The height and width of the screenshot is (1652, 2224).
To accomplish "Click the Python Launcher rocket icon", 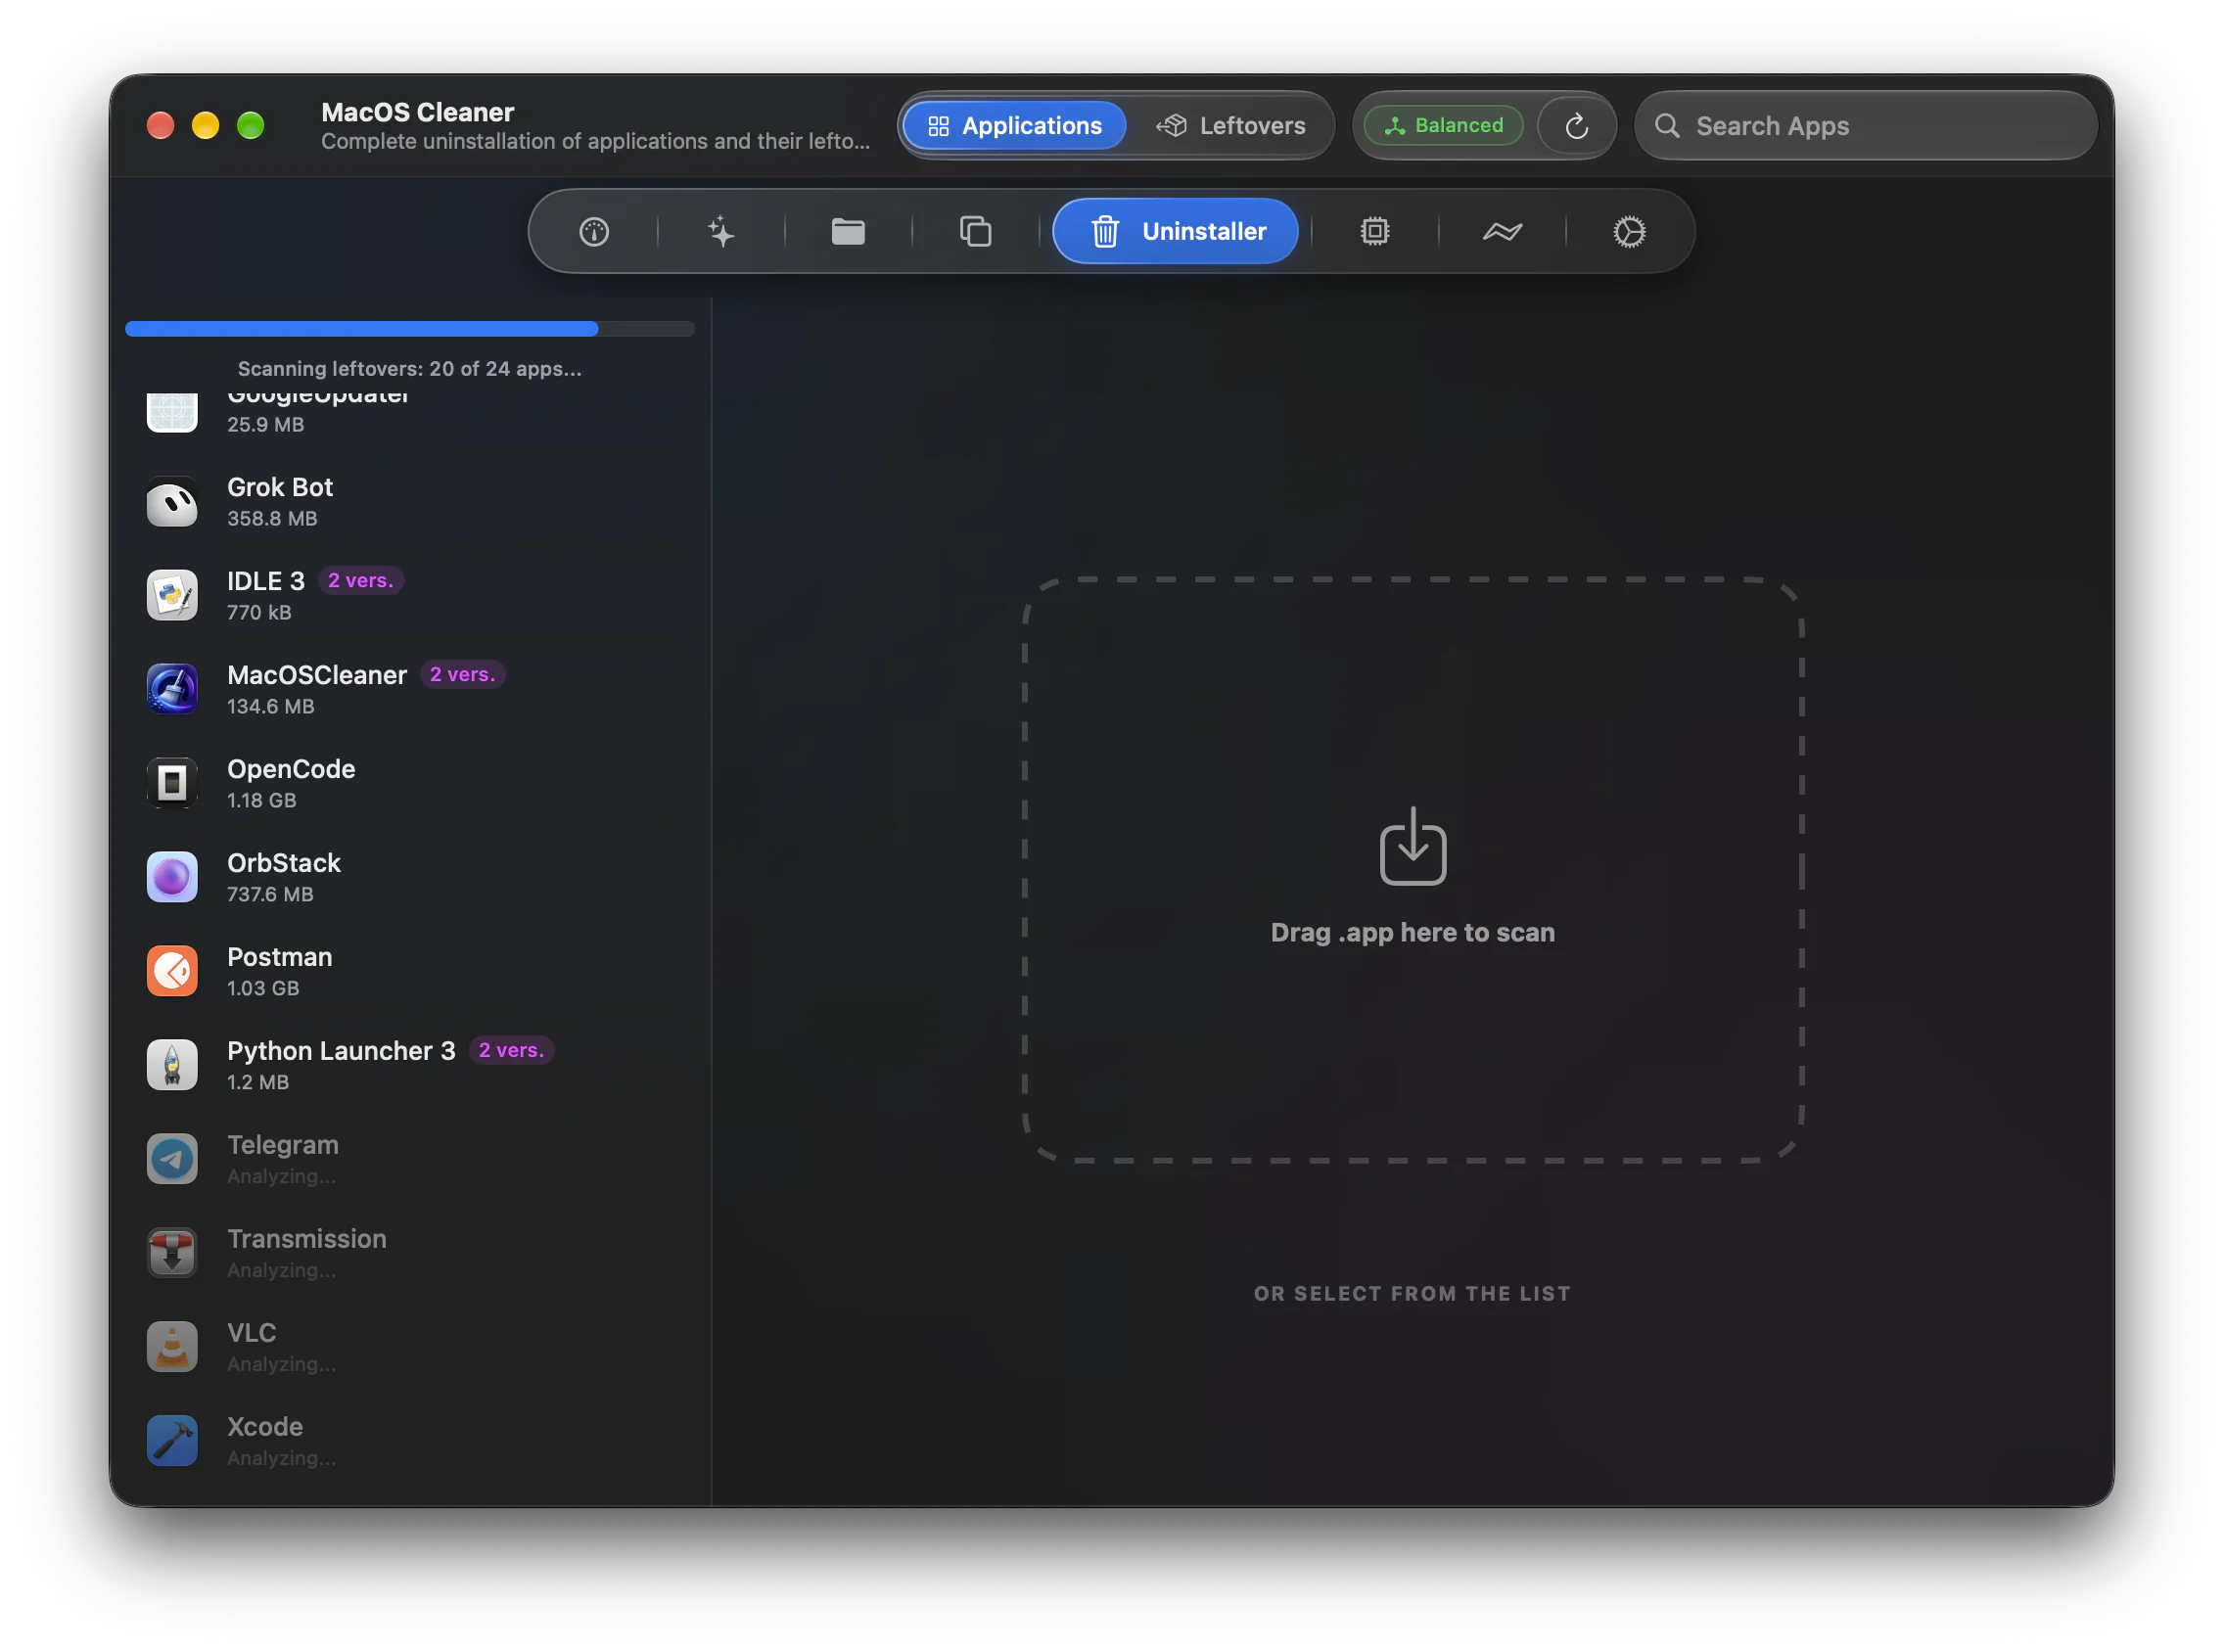I will pos(172,1066).
